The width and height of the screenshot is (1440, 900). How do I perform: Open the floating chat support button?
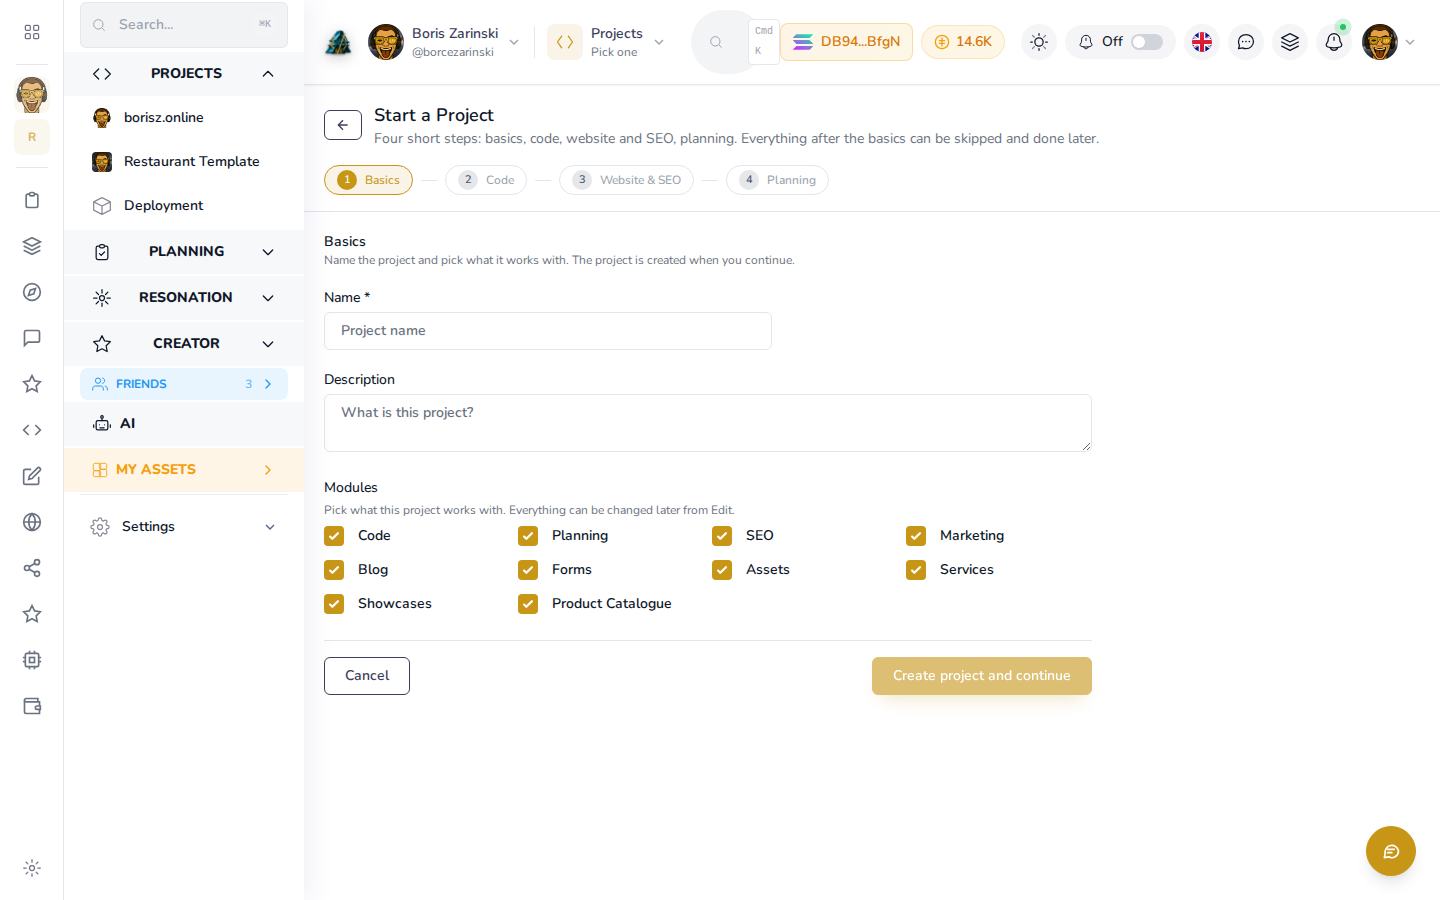point(1391,851)
